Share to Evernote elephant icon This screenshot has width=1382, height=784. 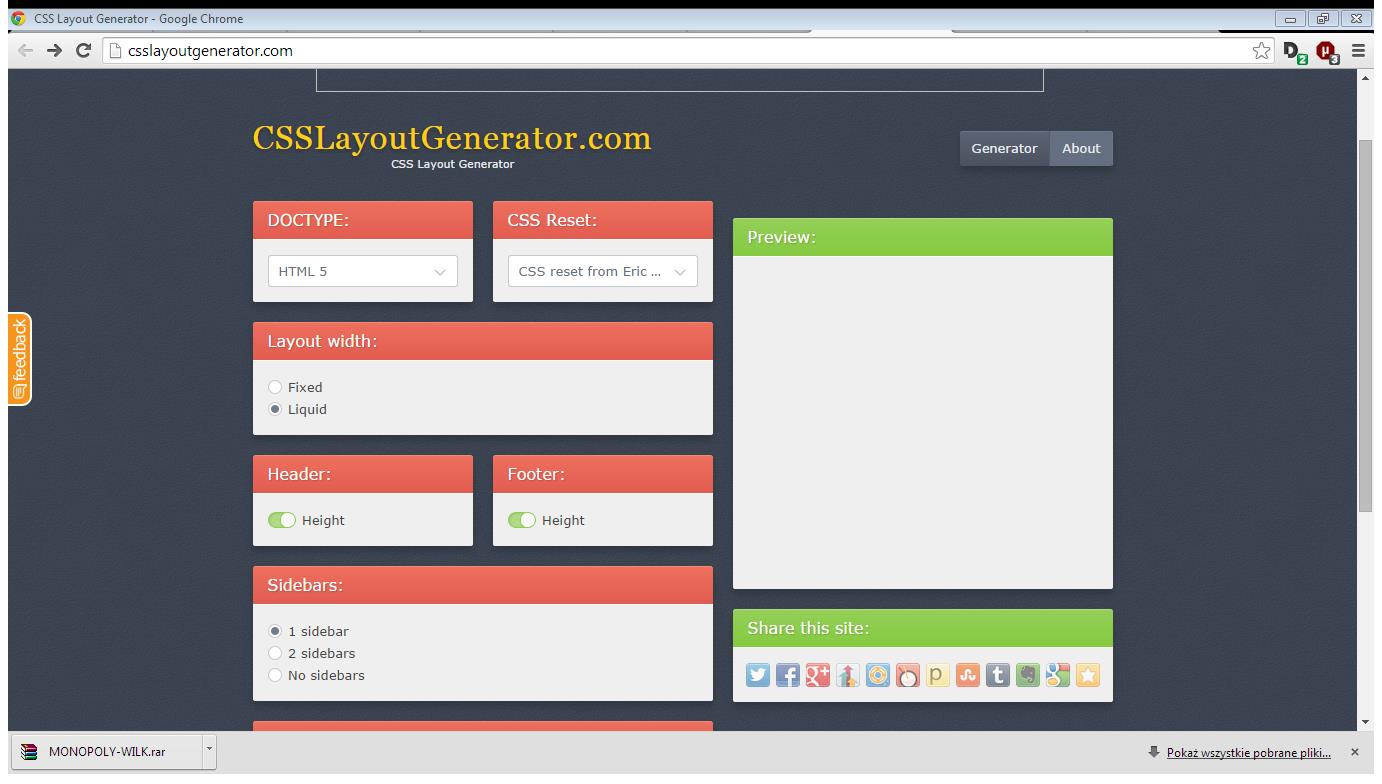click(1028, 675)
